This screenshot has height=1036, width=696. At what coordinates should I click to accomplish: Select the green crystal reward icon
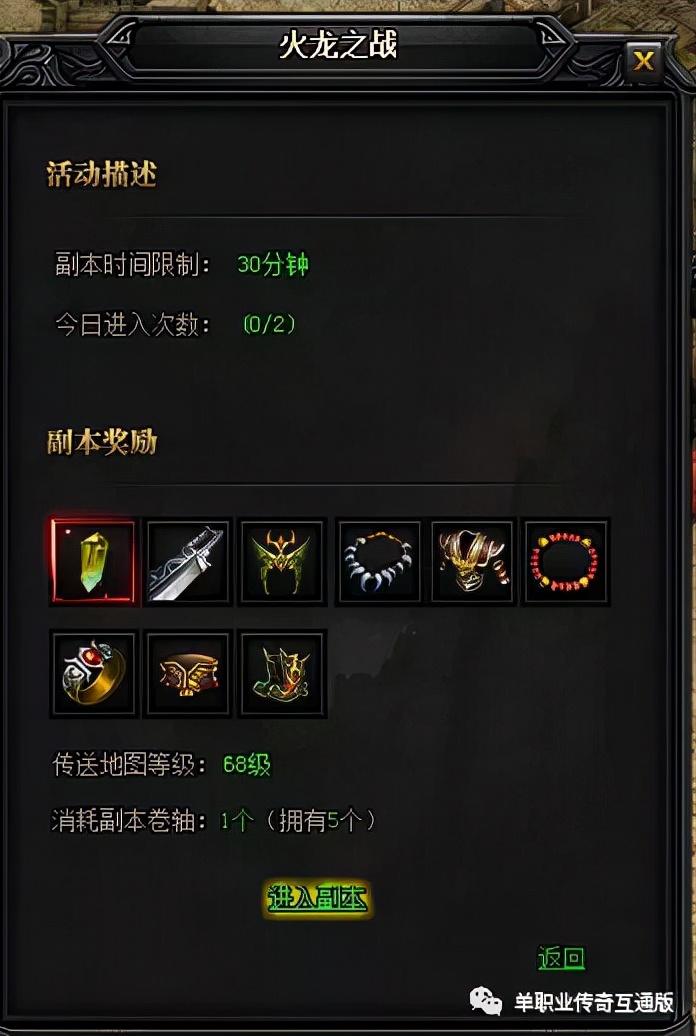93,562
